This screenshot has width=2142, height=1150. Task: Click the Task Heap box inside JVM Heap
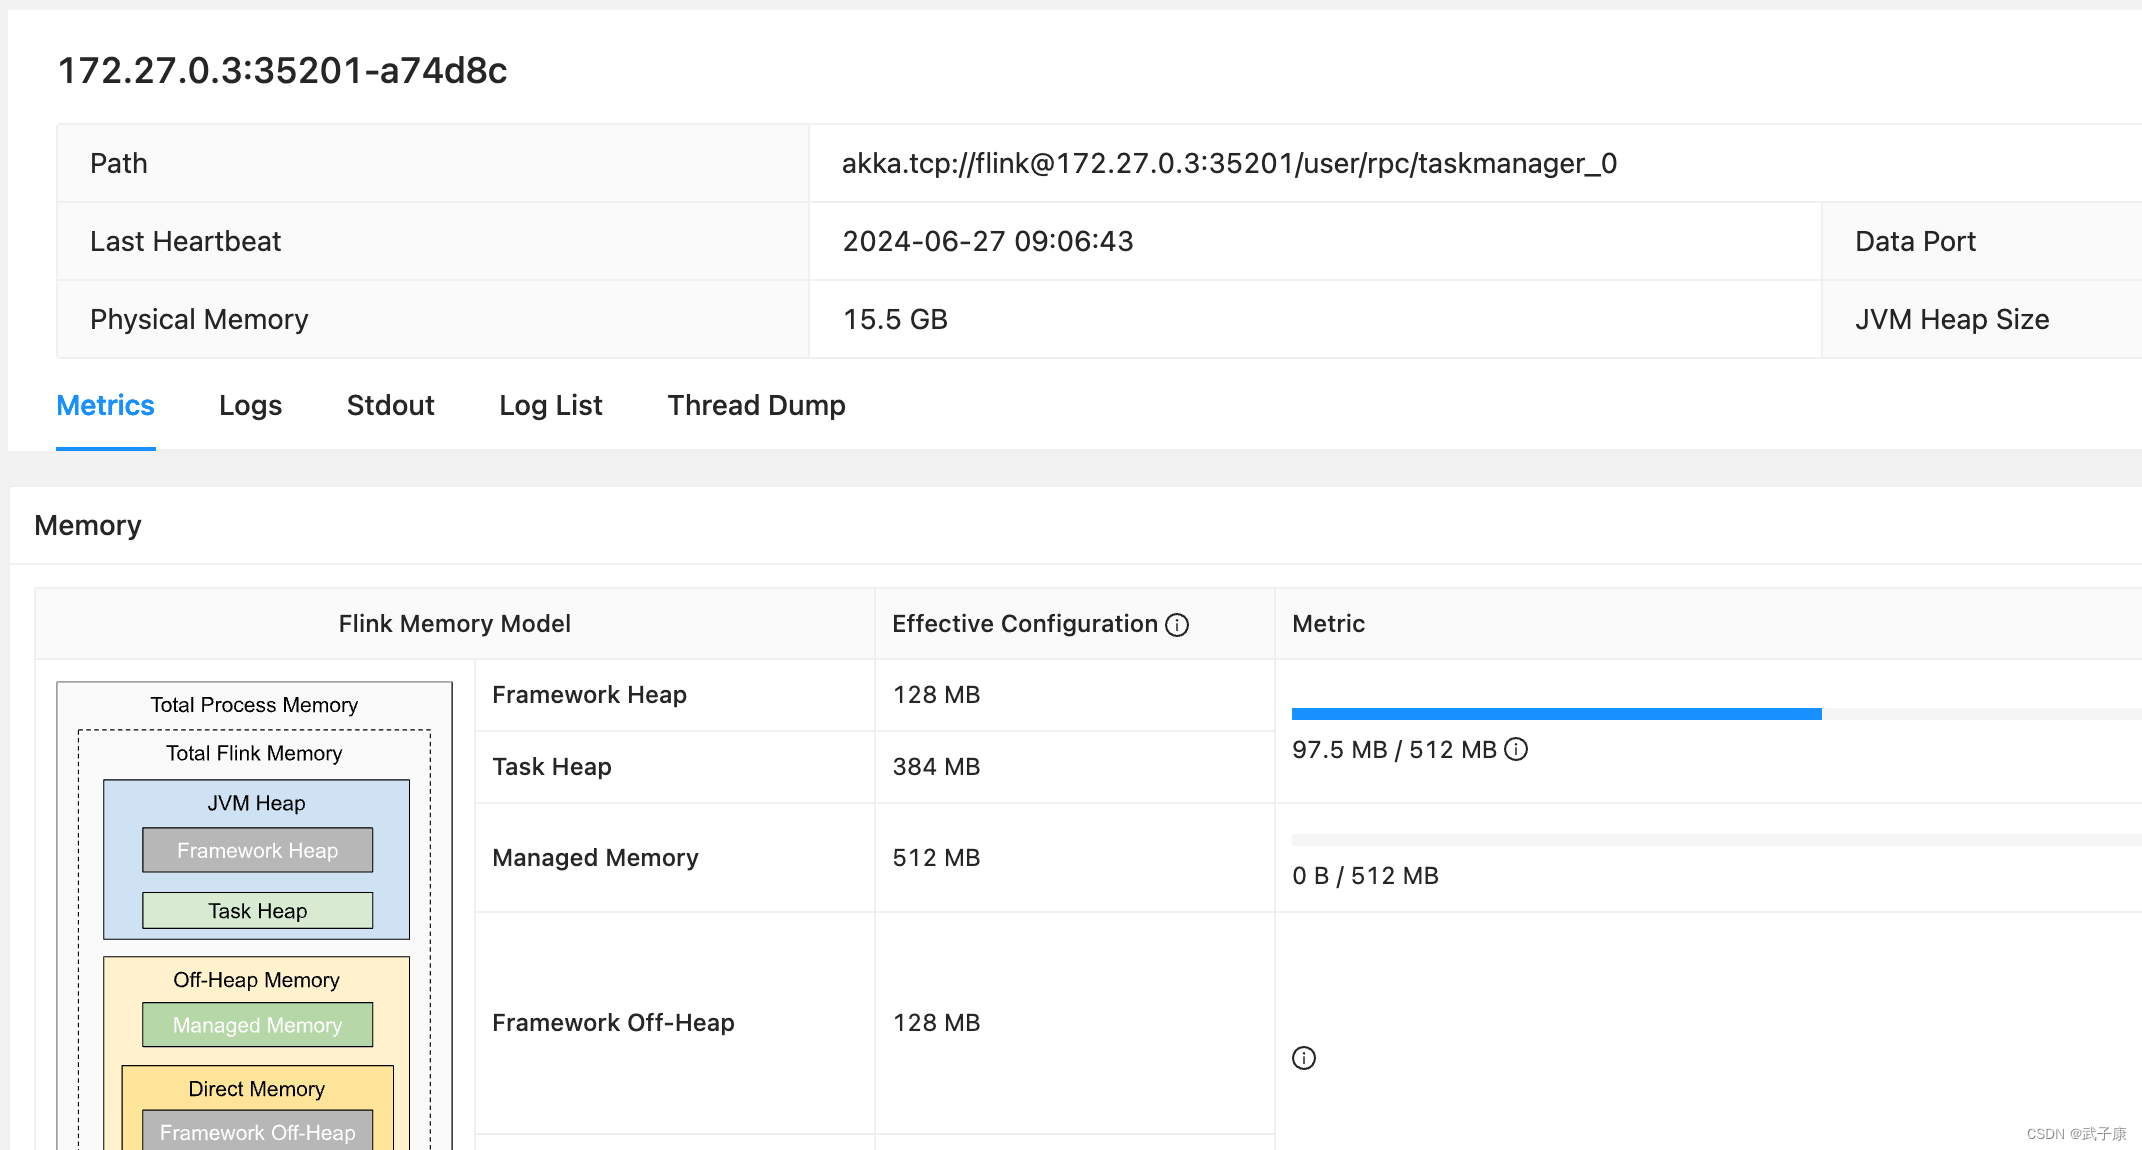point(256,910)
